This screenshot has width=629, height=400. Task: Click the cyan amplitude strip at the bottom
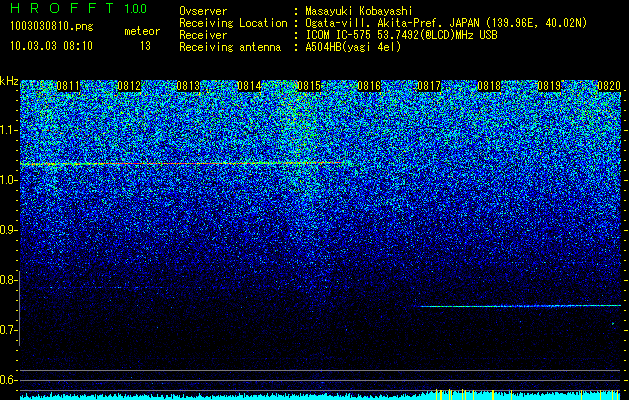tap(321, 395)
